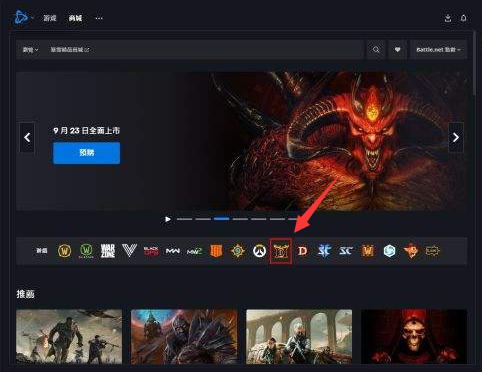This screenshot has width=482, height=372.
Task: Expand the Battle.net logo menu
Action: [22, 18]
